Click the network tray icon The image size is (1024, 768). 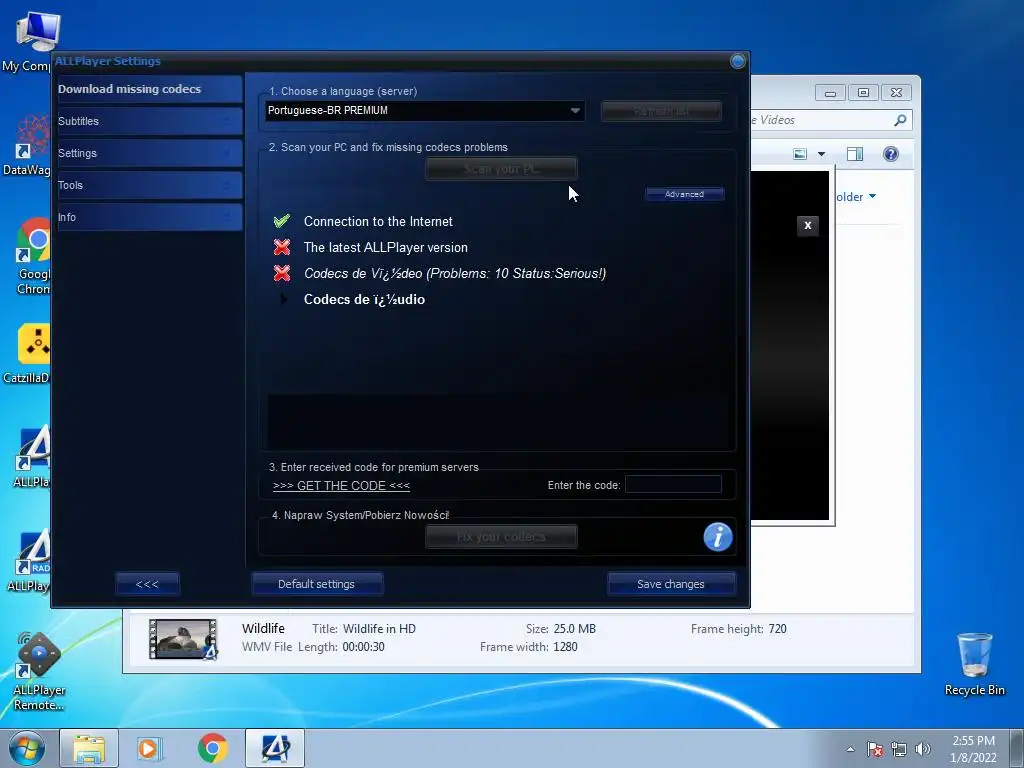[x=899, y=750]
